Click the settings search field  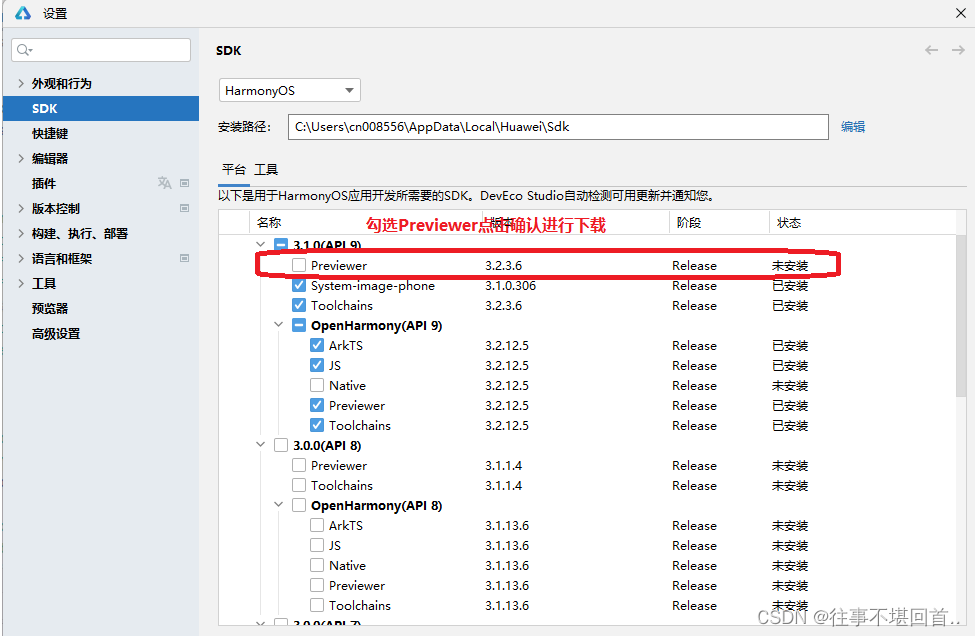(x=101, y=50)
